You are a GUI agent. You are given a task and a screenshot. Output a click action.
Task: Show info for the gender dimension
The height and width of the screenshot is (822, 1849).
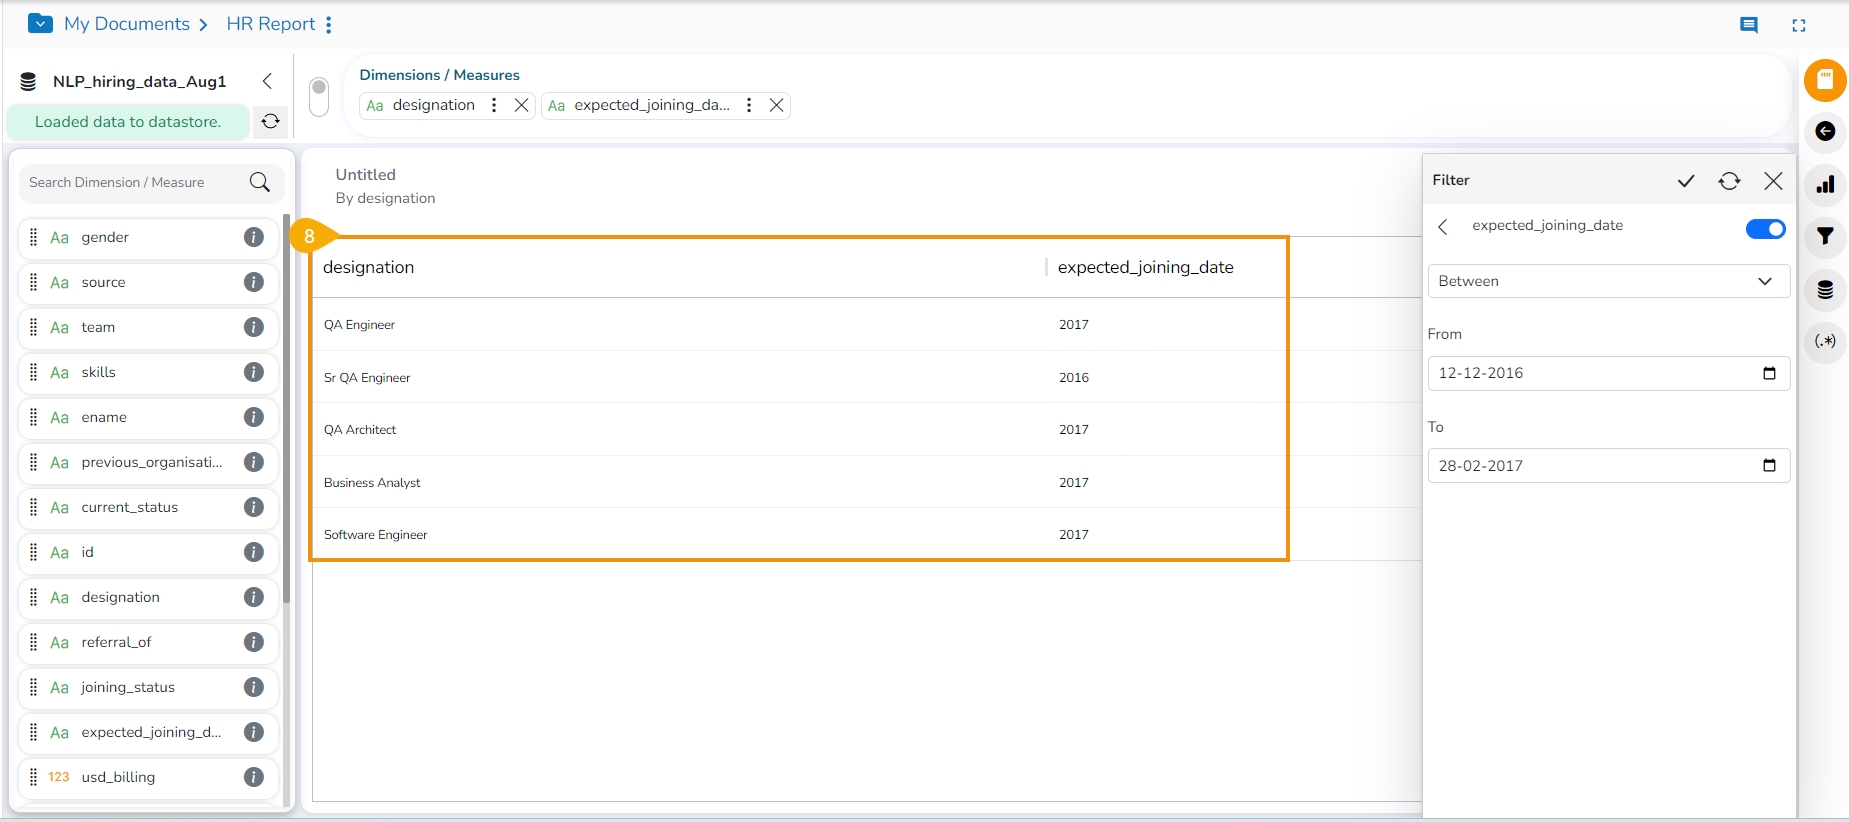254,237
